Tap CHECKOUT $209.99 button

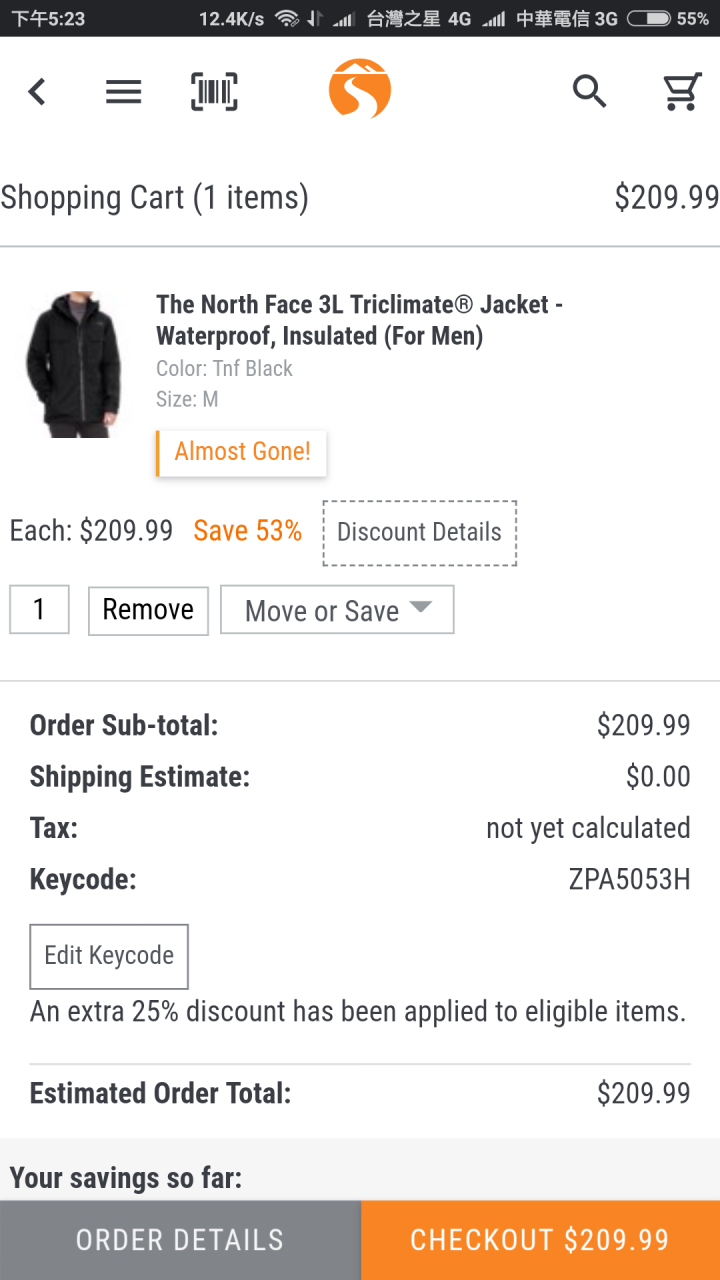coord(540,1240)
